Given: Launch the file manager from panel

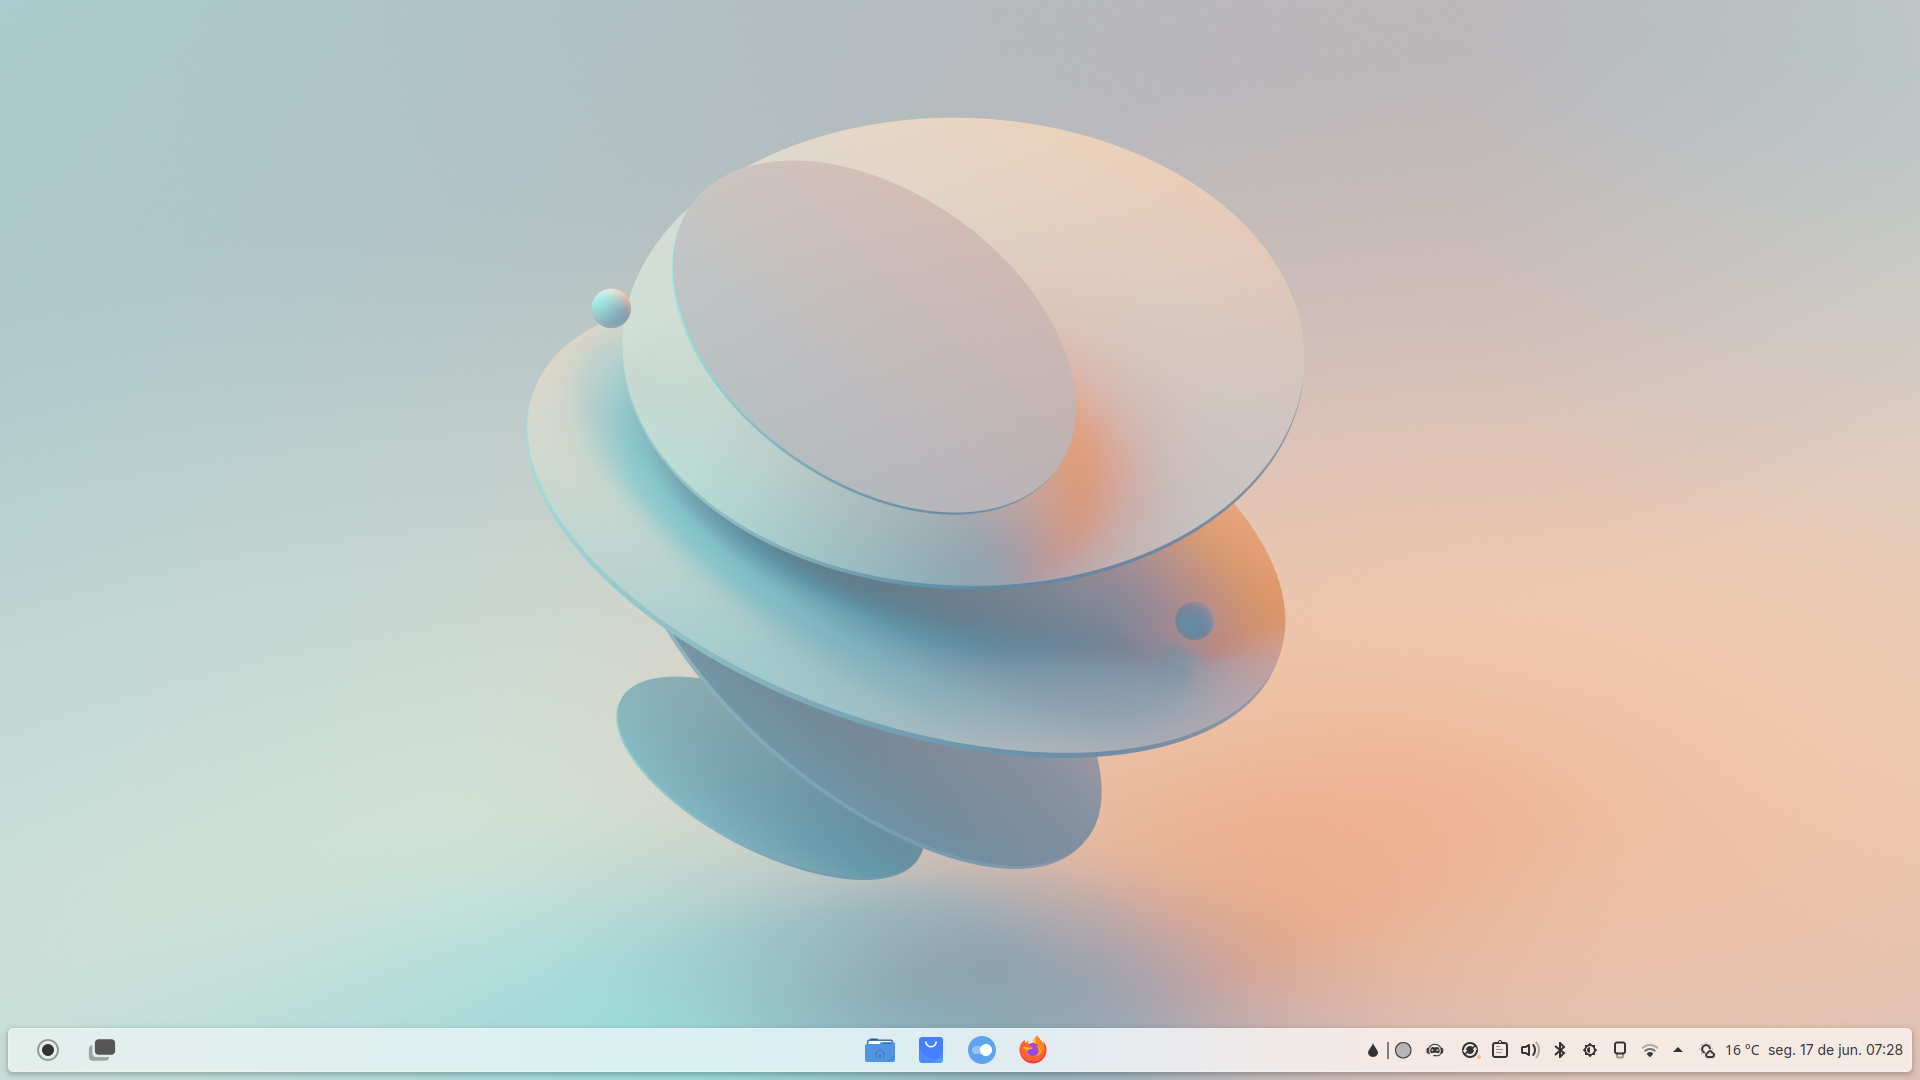Looking at the screenshot, I should [880, 1050].
